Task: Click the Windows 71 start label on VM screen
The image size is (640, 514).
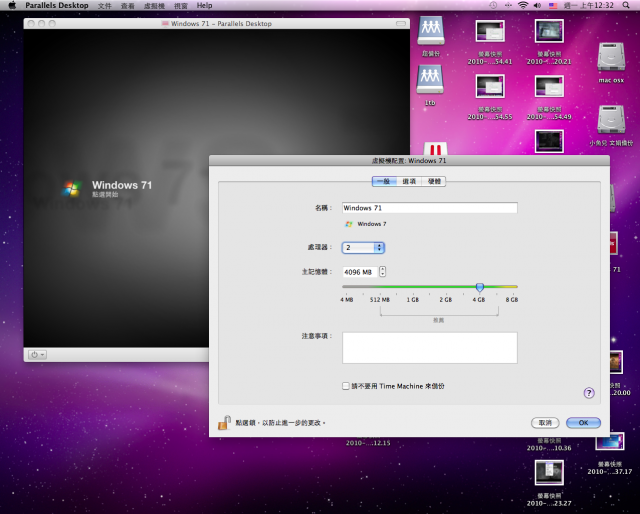Action: [x=122, y=185]
